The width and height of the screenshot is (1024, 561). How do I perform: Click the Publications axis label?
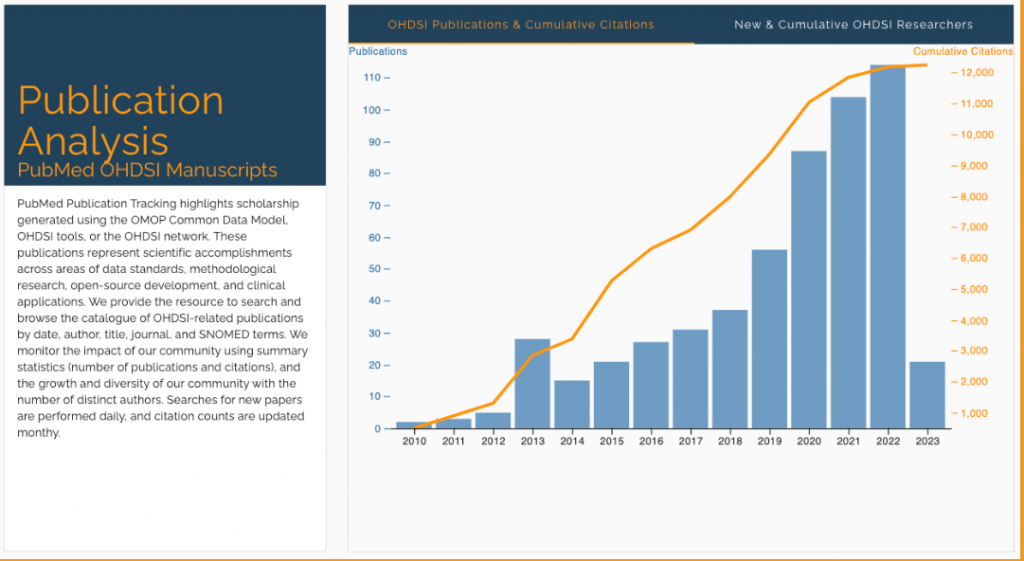(x=378, y=51)
